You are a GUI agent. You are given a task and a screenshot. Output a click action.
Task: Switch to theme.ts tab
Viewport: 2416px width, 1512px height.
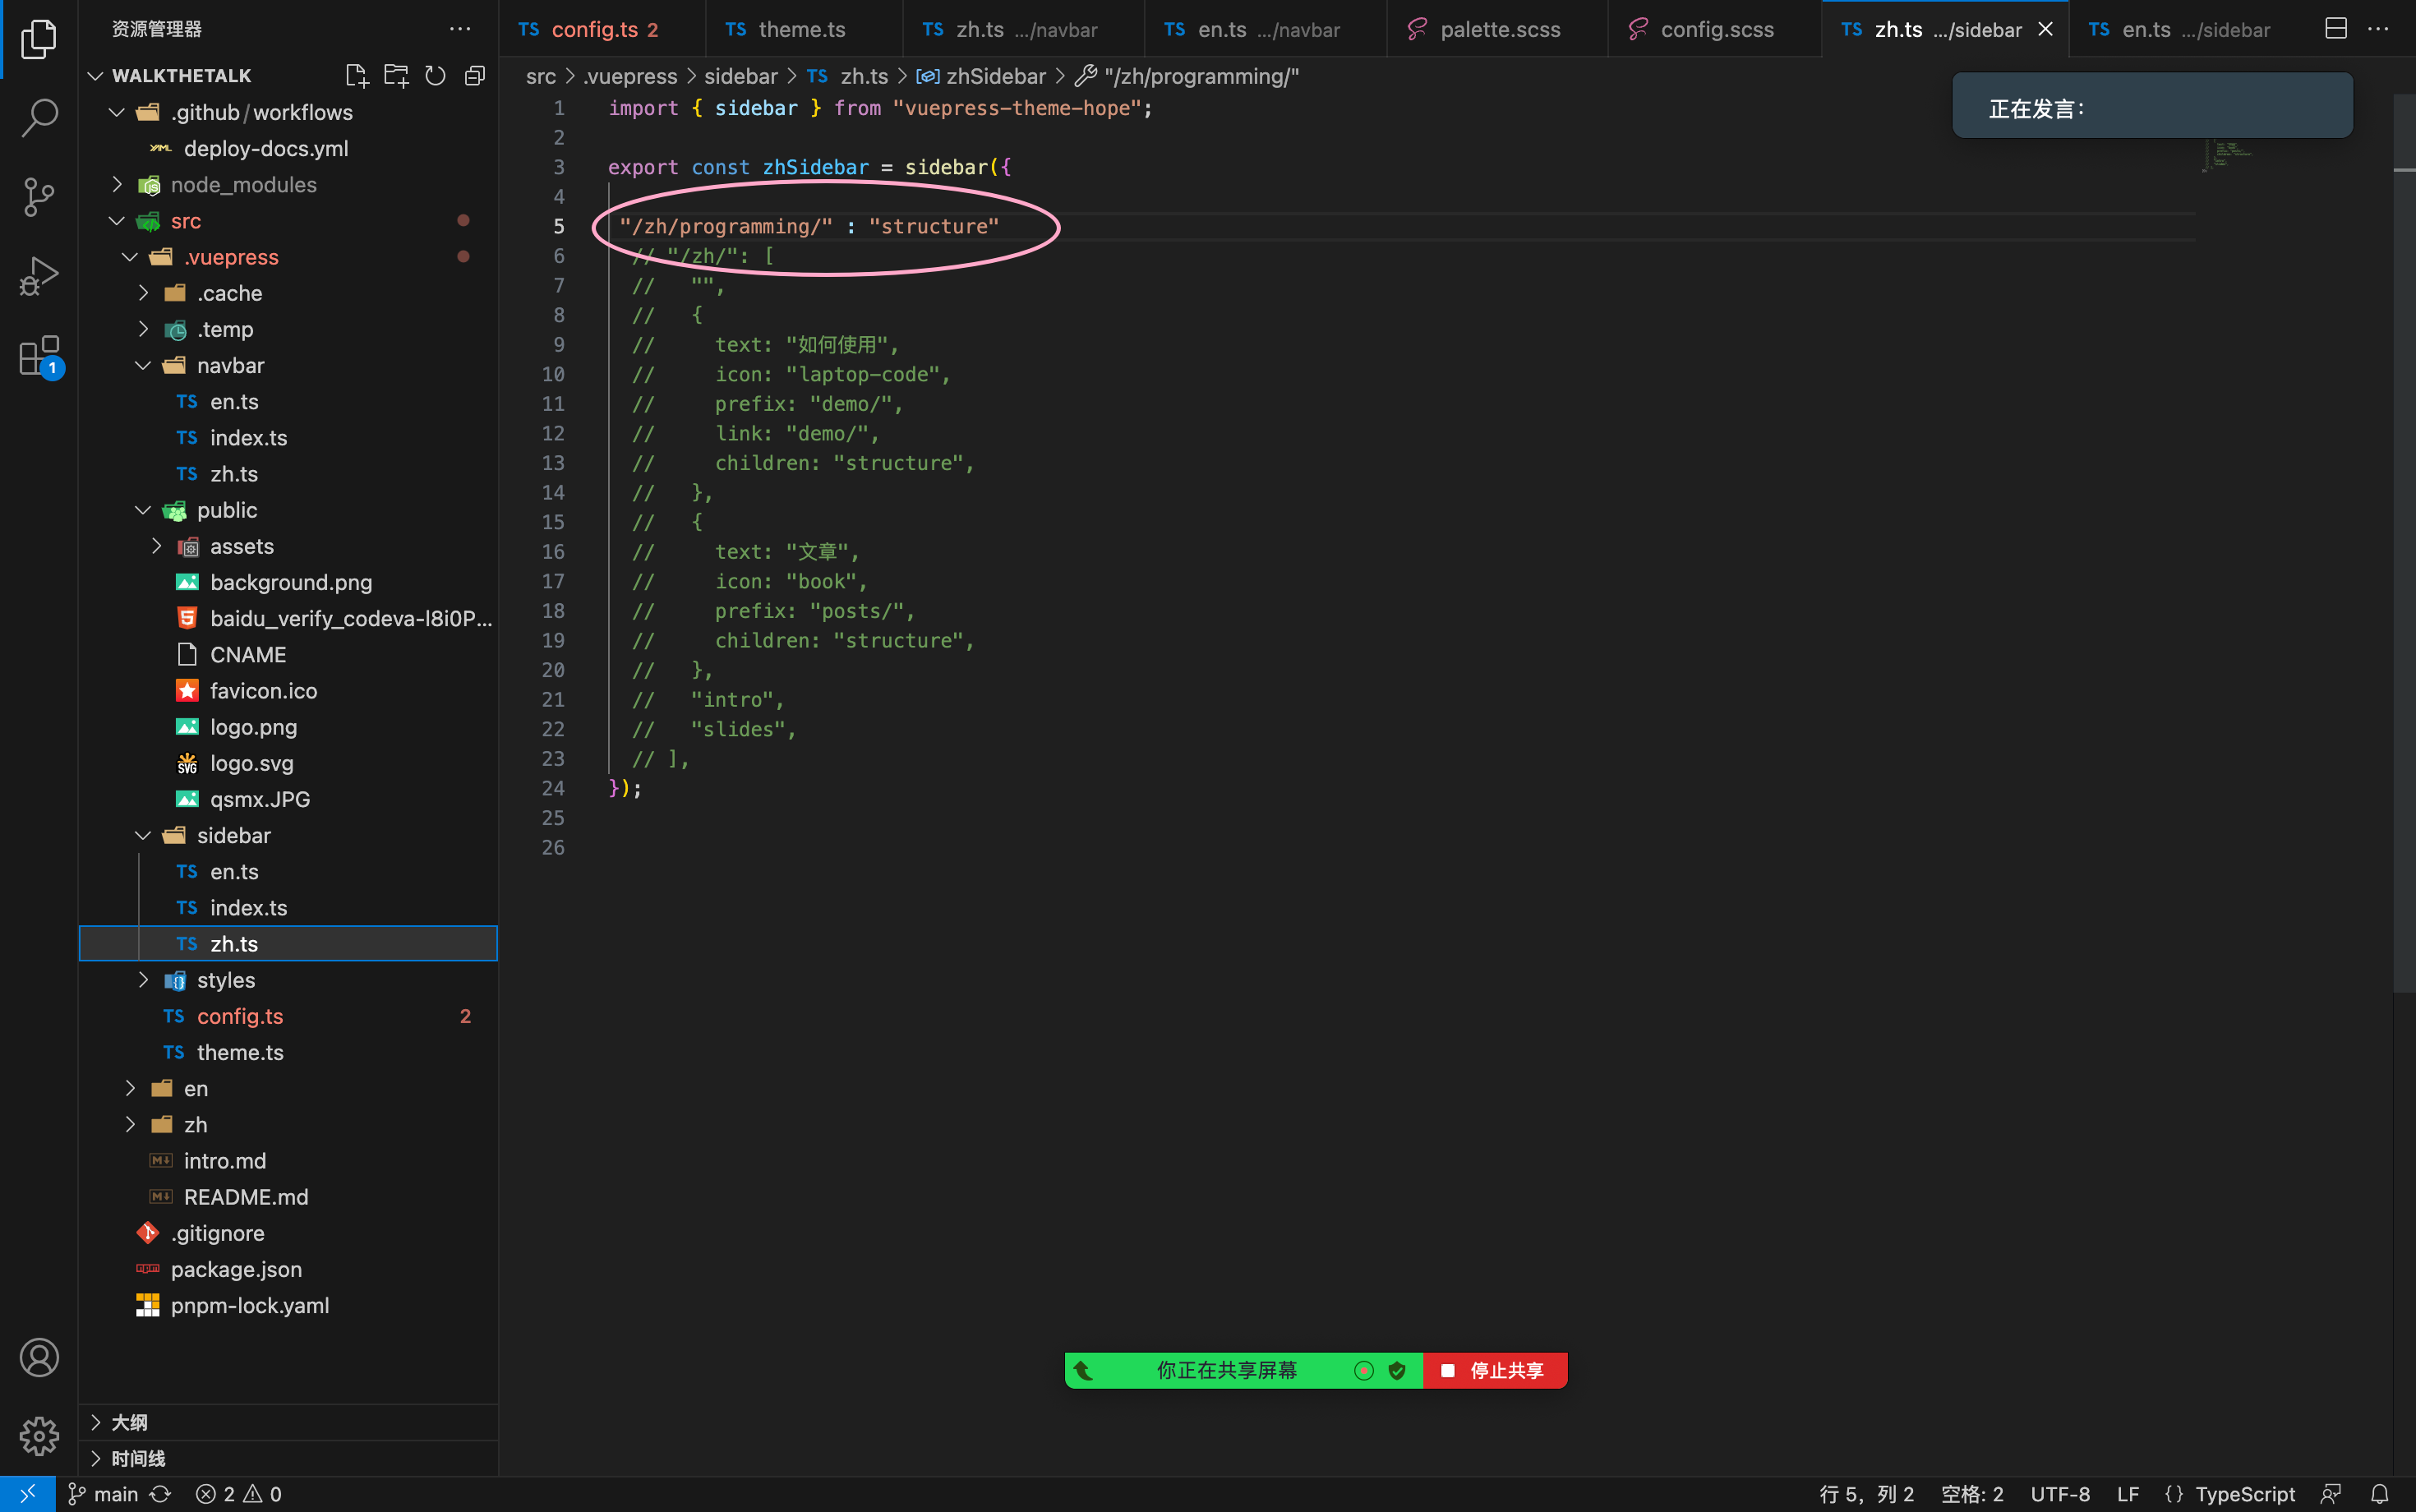coord(803,29)
